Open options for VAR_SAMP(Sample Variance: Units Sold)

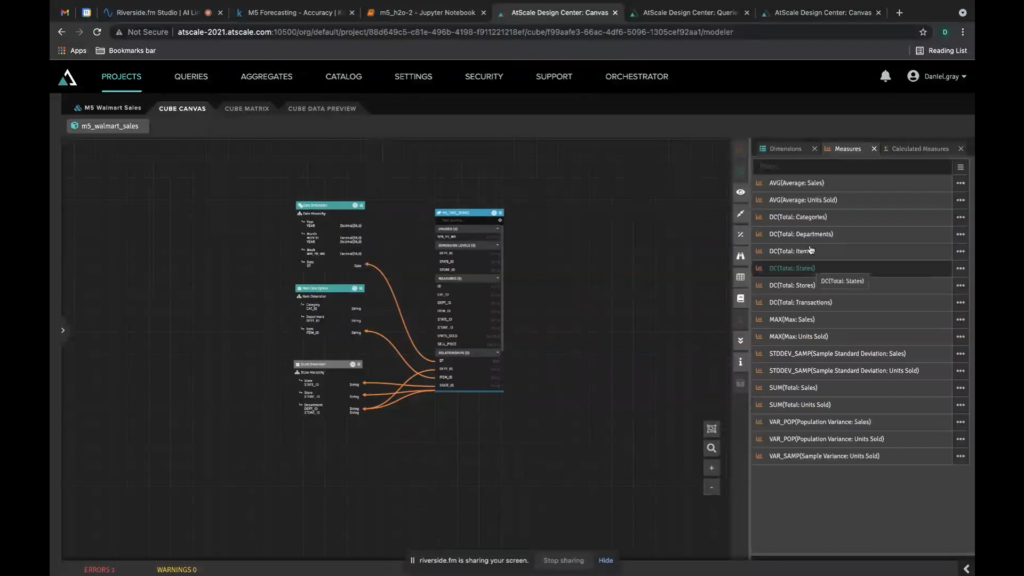pyautogui.click(x=960, y=456)
